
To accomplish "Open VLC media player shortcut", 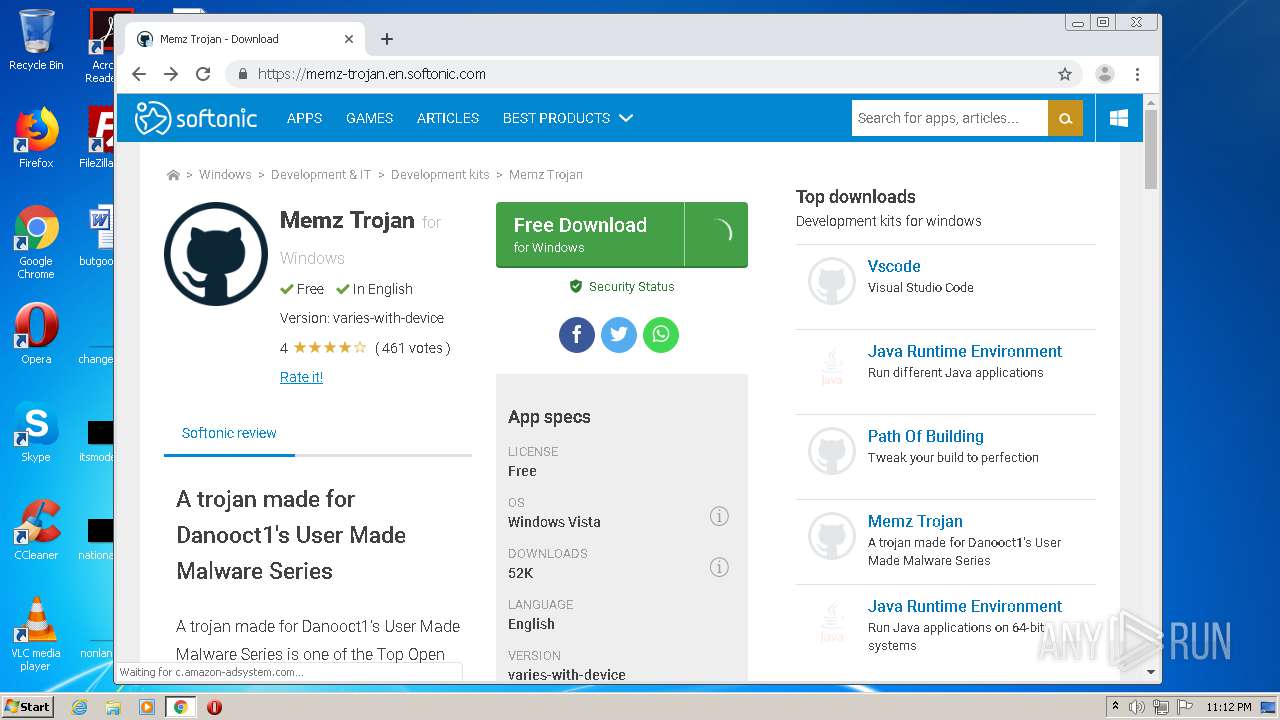I will click(x=36, y=634).
